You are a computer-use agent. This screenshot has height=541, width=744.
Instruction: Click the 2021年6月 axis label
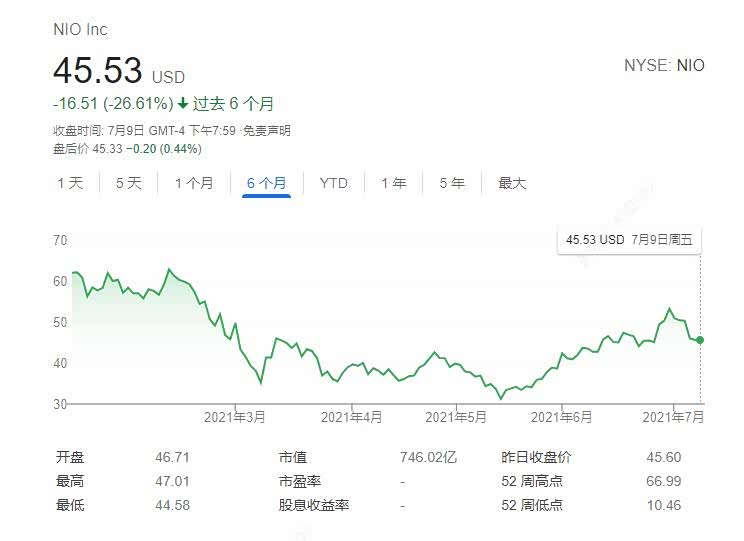tap(561, 417)
